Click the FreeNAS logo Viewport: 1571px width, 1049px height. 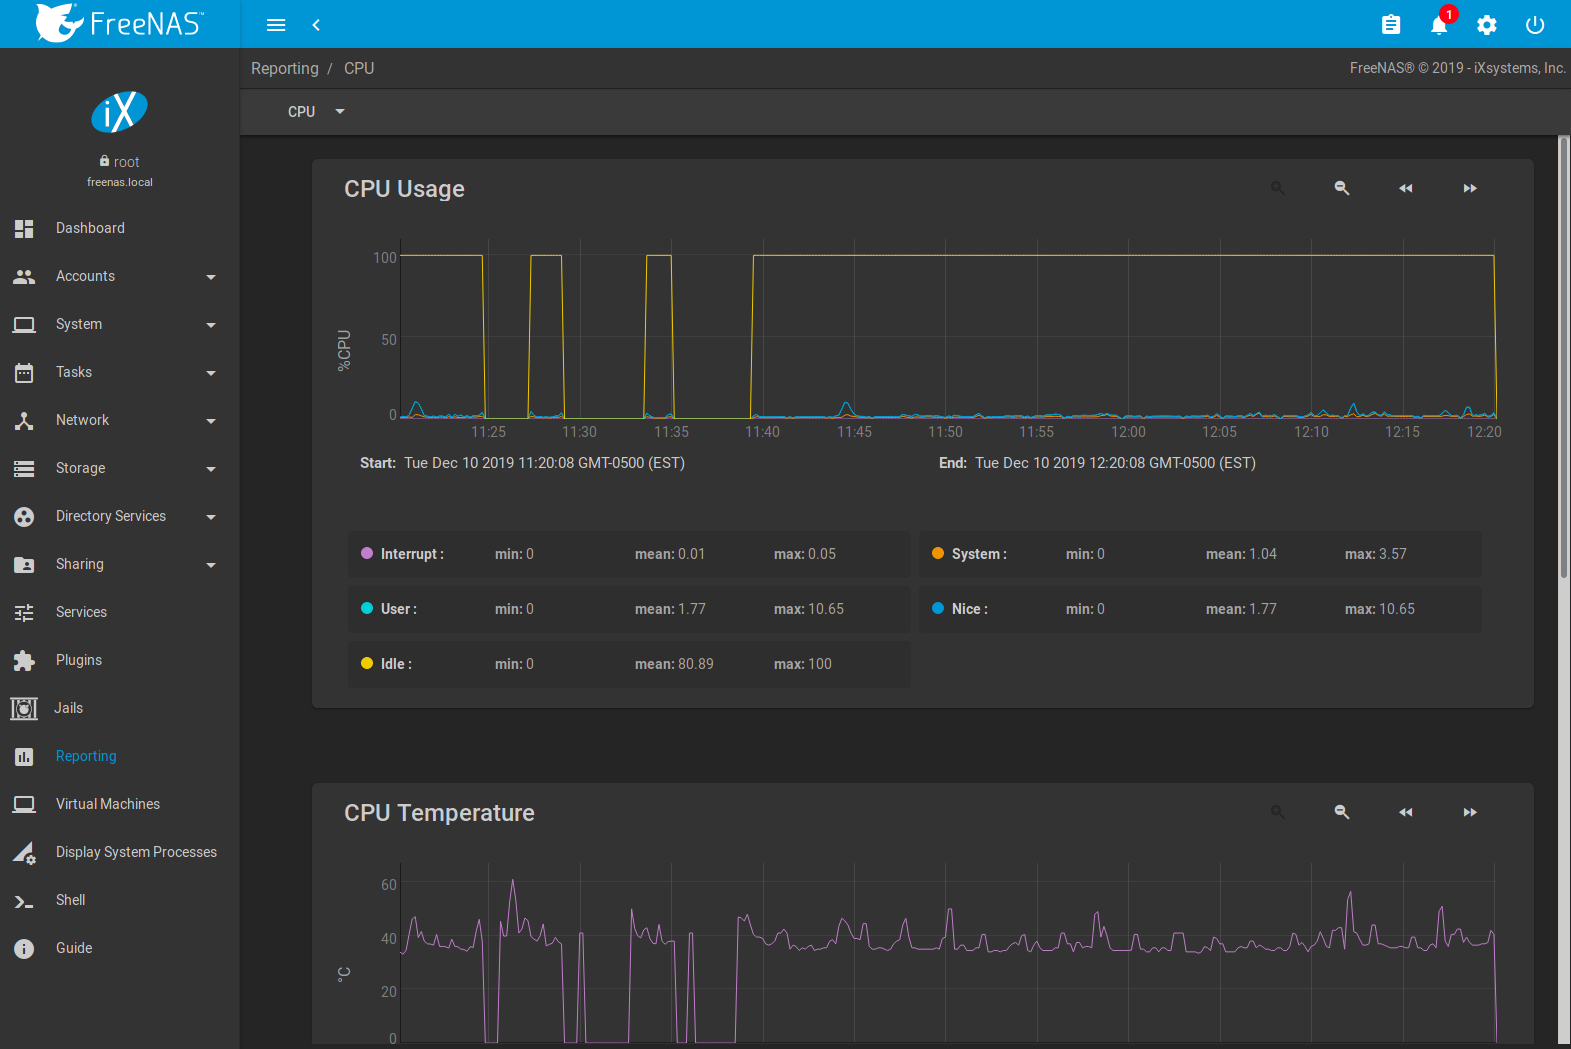coord(119,23)
